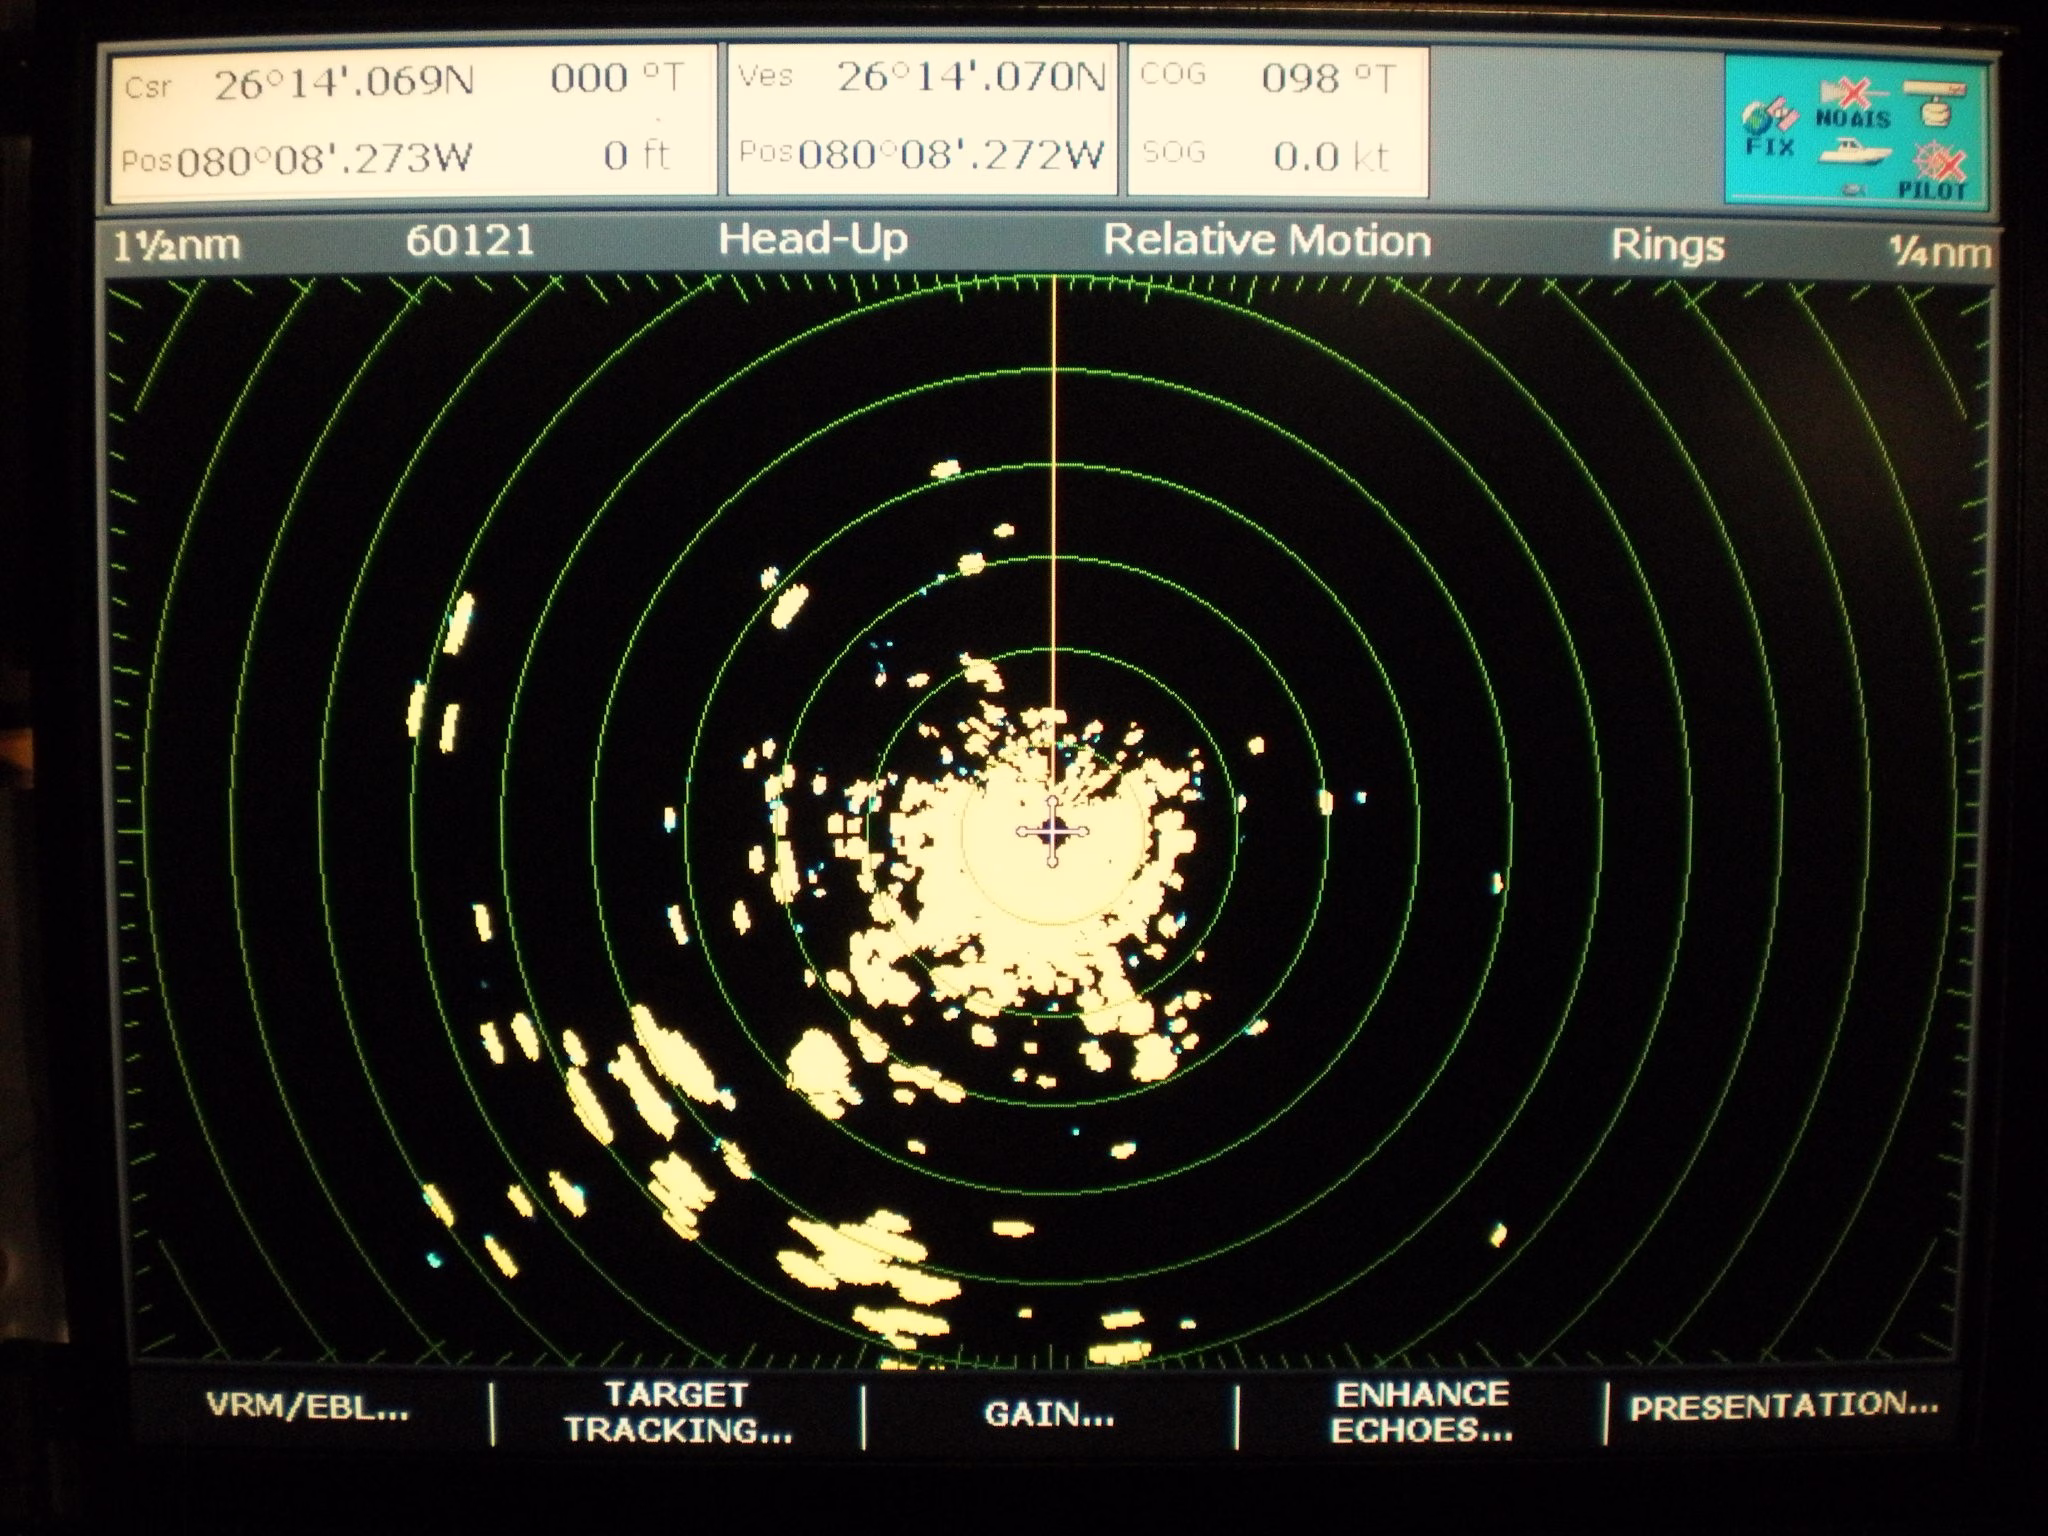
Task: Open the PRESENTATION options
Action: (1782, 1408)
